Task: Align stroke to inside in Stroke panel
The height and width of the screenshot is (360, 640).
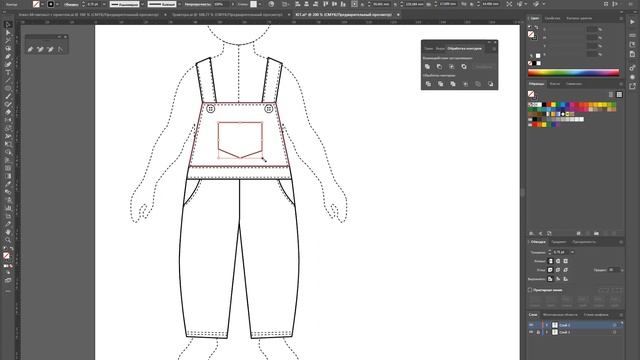Action: pyautogui.click(x=558, y=279)
